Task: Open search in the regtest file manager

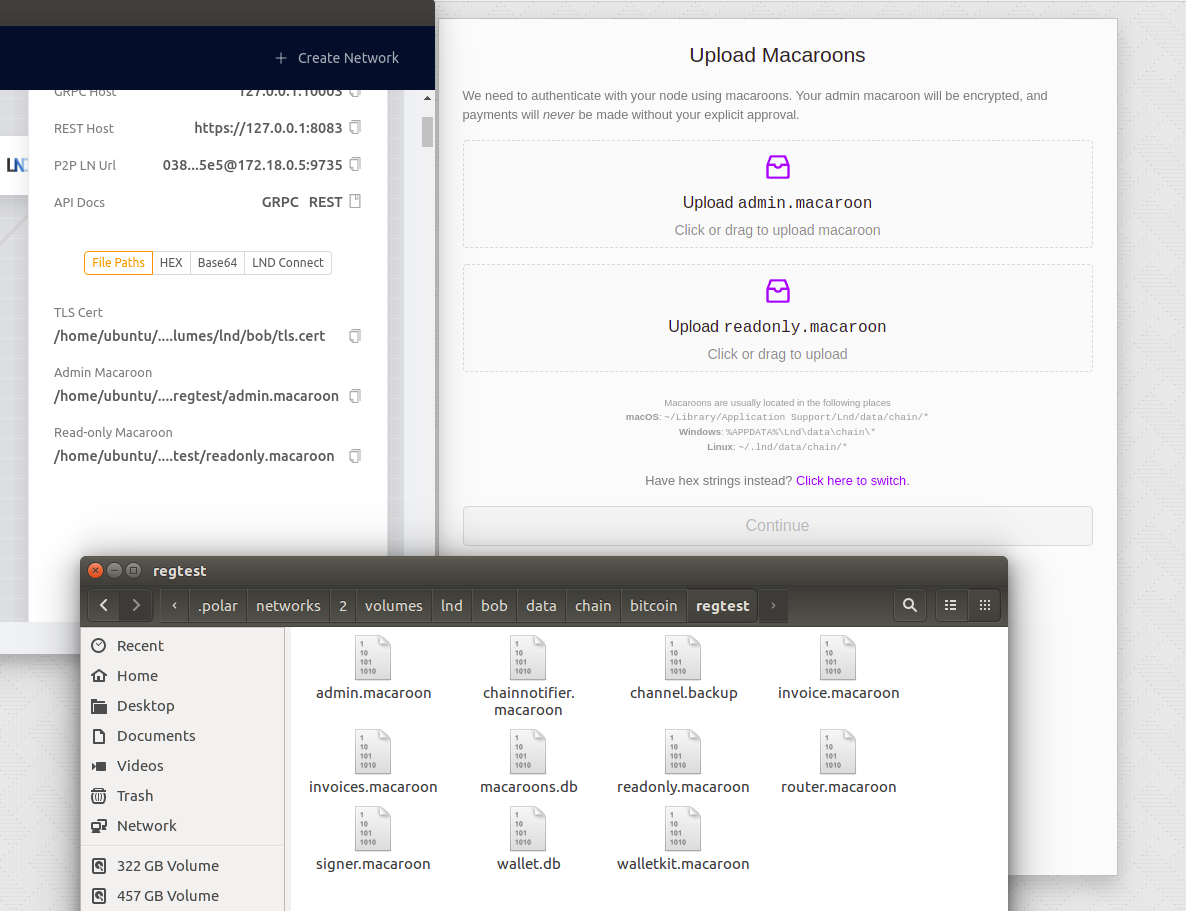Action: click(x=910, y=605)
